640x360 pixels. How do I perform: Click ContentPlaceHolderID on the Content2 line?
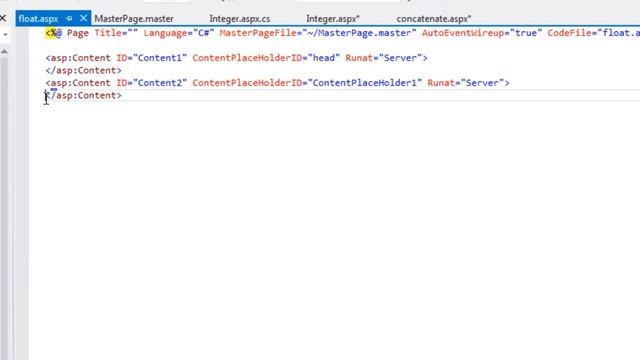click(x=247, y=83)
